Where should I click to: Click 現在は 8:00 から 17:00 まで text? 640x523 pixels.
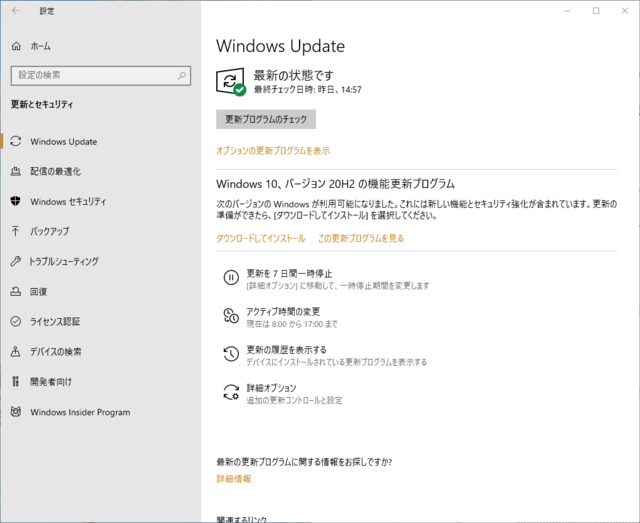click(x=292, y=324)
